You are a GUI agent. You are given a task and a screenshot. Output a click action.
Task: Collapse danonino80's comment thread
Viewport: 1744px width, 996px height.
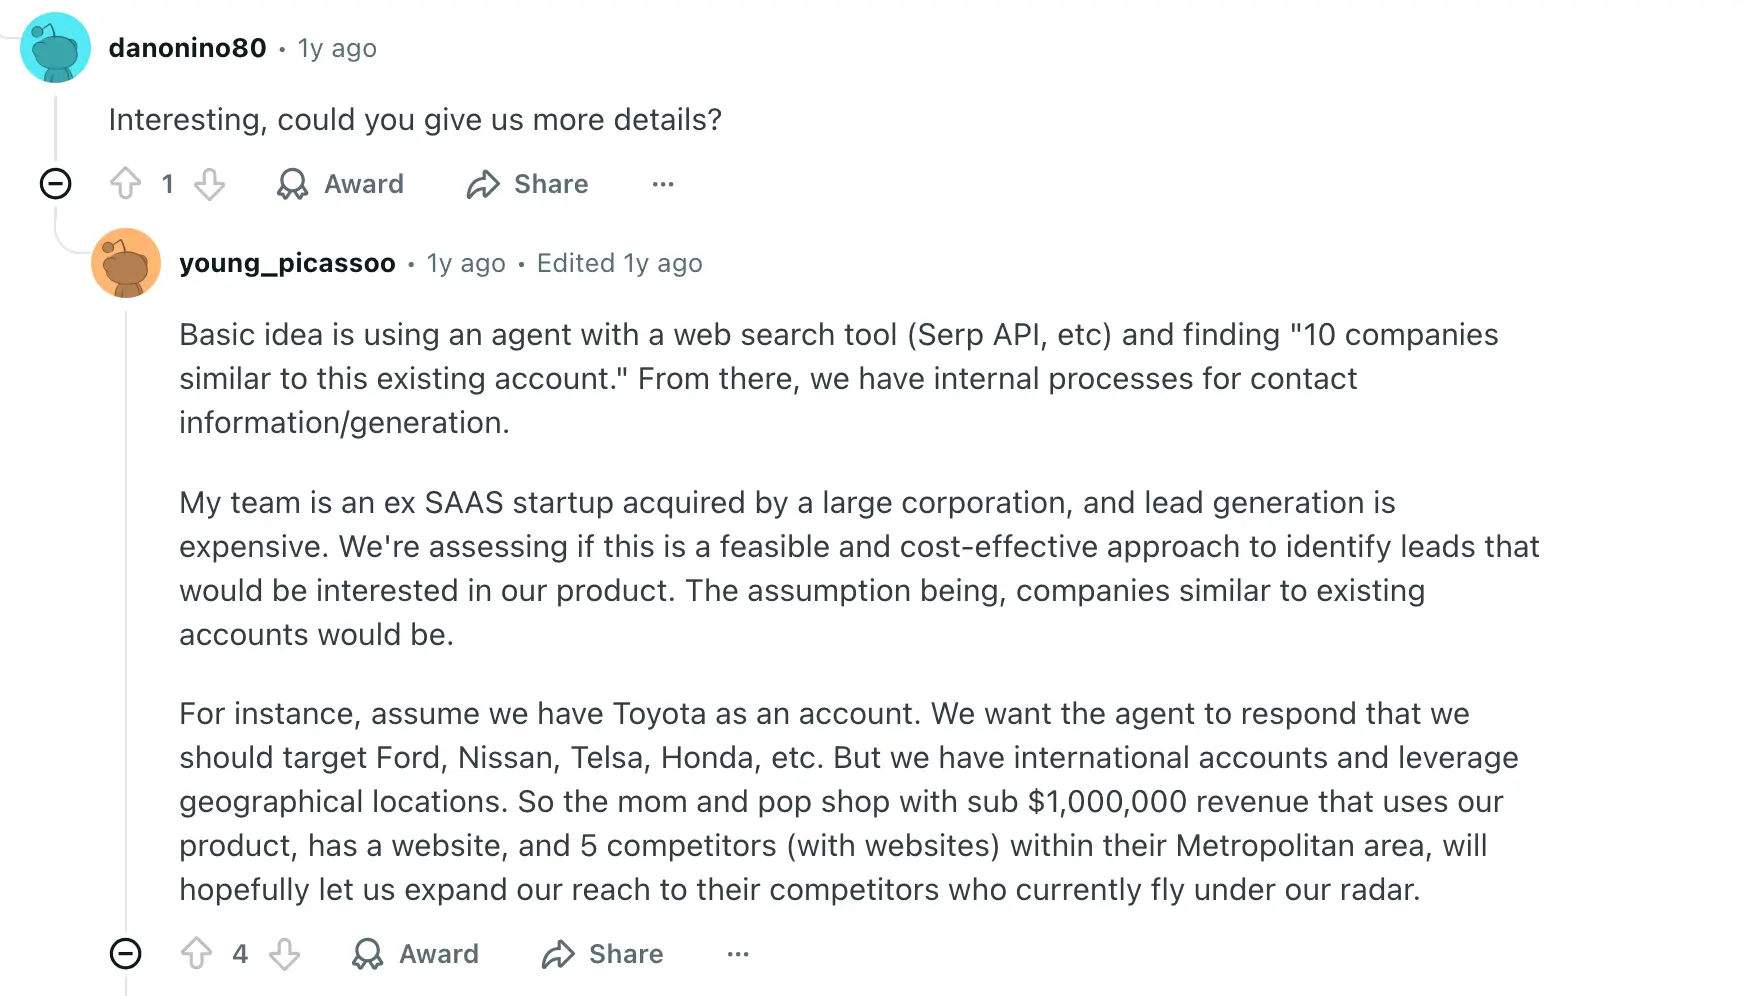[56, 184]
